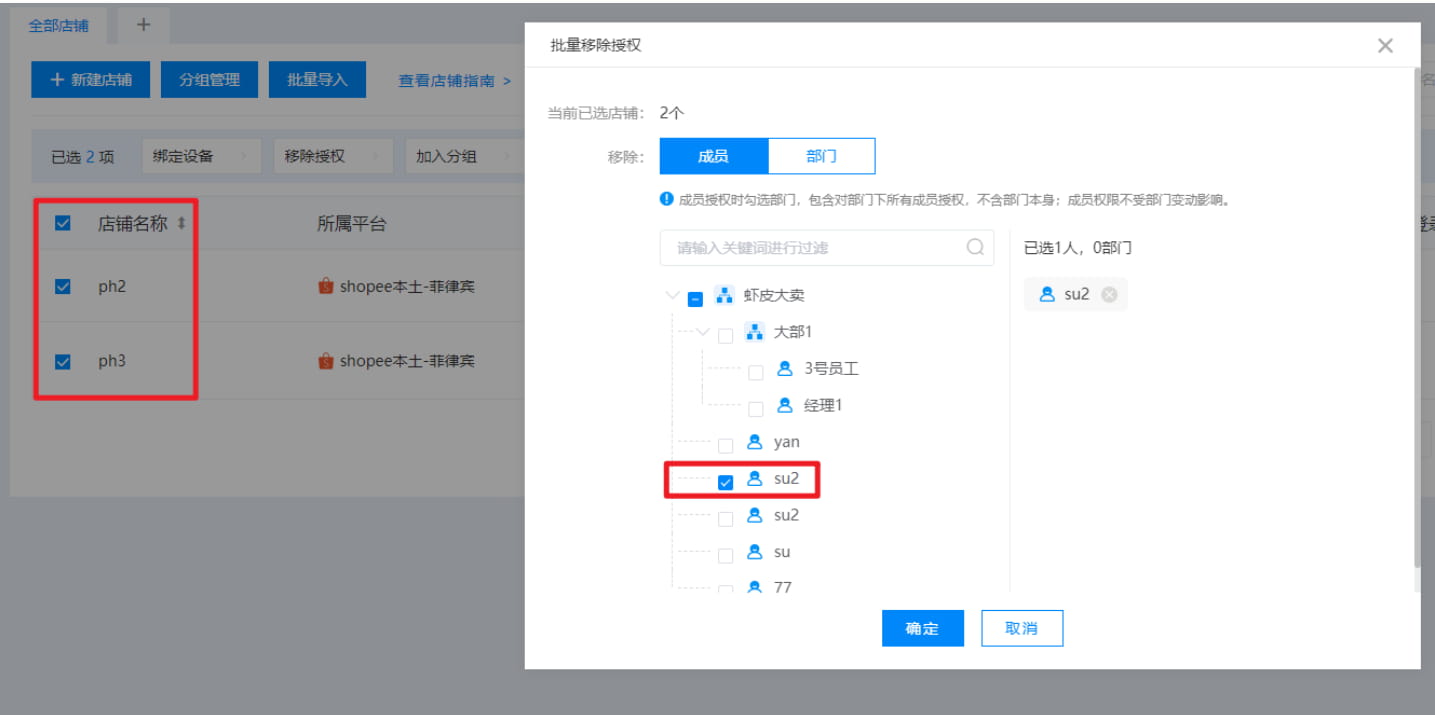This screenshot has width=1435, height=715.
Task: Click the ph2 store name
Action: tap(112, 287)
